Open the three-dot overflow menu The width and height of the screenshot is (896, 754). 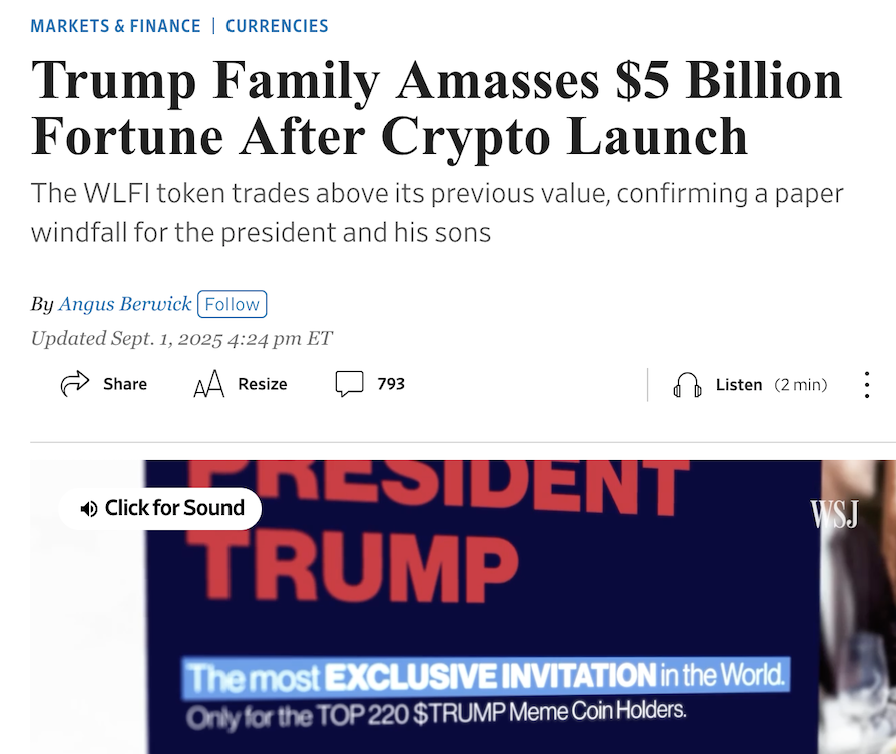866,383
